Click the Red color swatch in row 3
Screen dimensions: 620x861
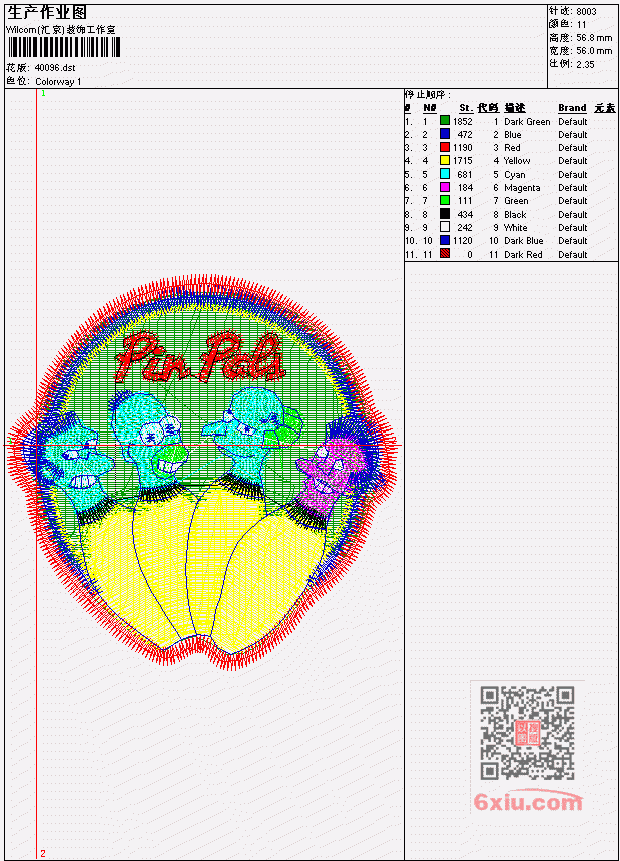pyautogui.click(x=445, y=147)
